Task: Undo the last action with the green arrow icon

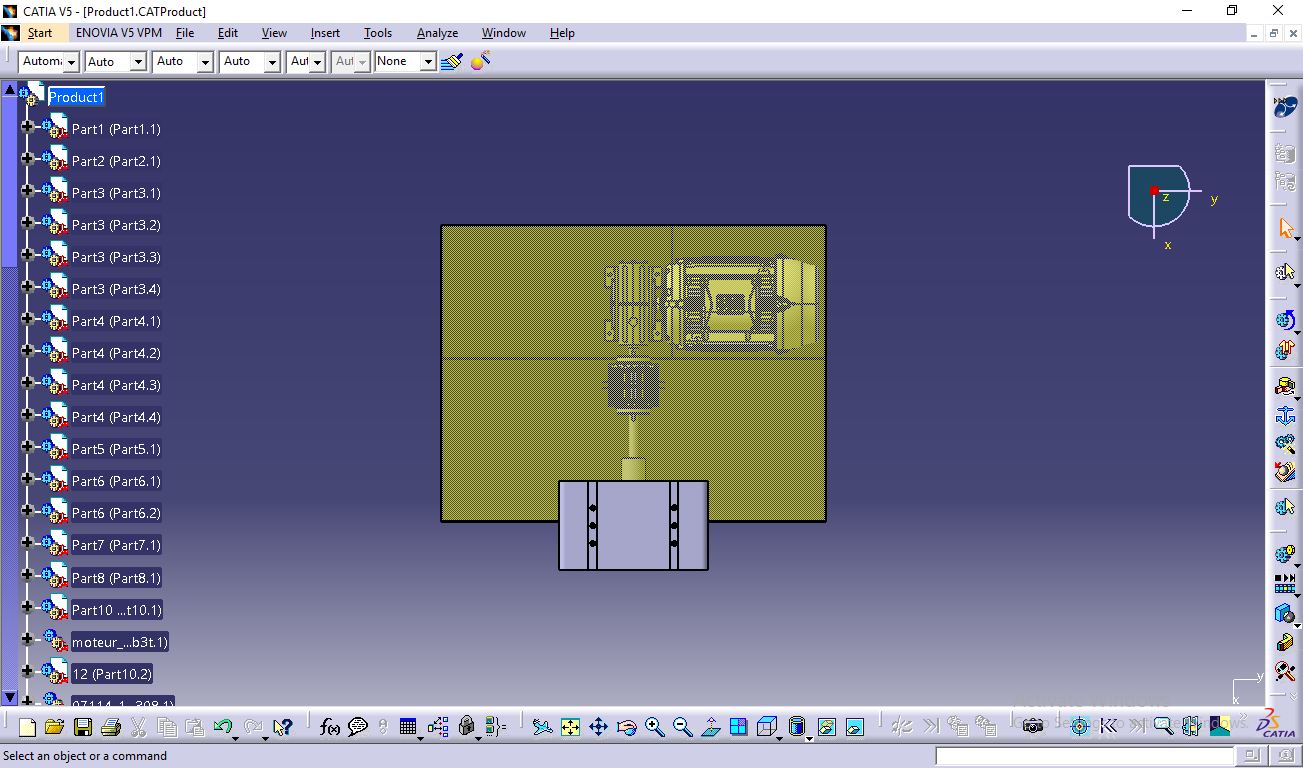Action: tap(223, 727)
